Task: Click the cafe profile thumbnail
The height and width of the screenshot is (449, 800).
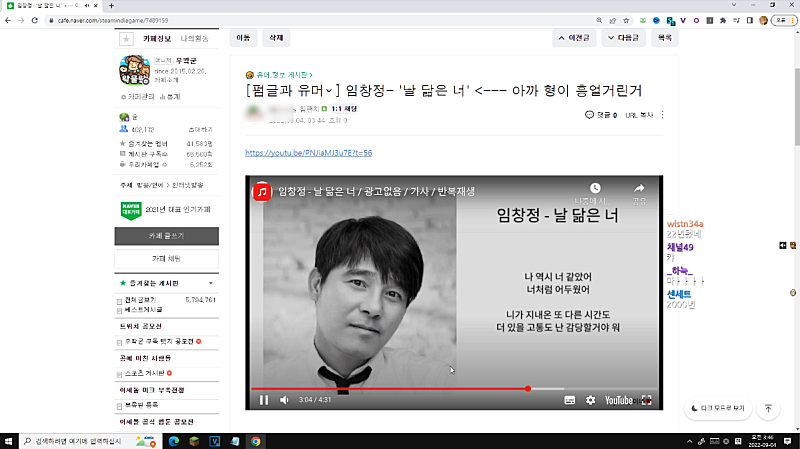Action: click(134, 70)
